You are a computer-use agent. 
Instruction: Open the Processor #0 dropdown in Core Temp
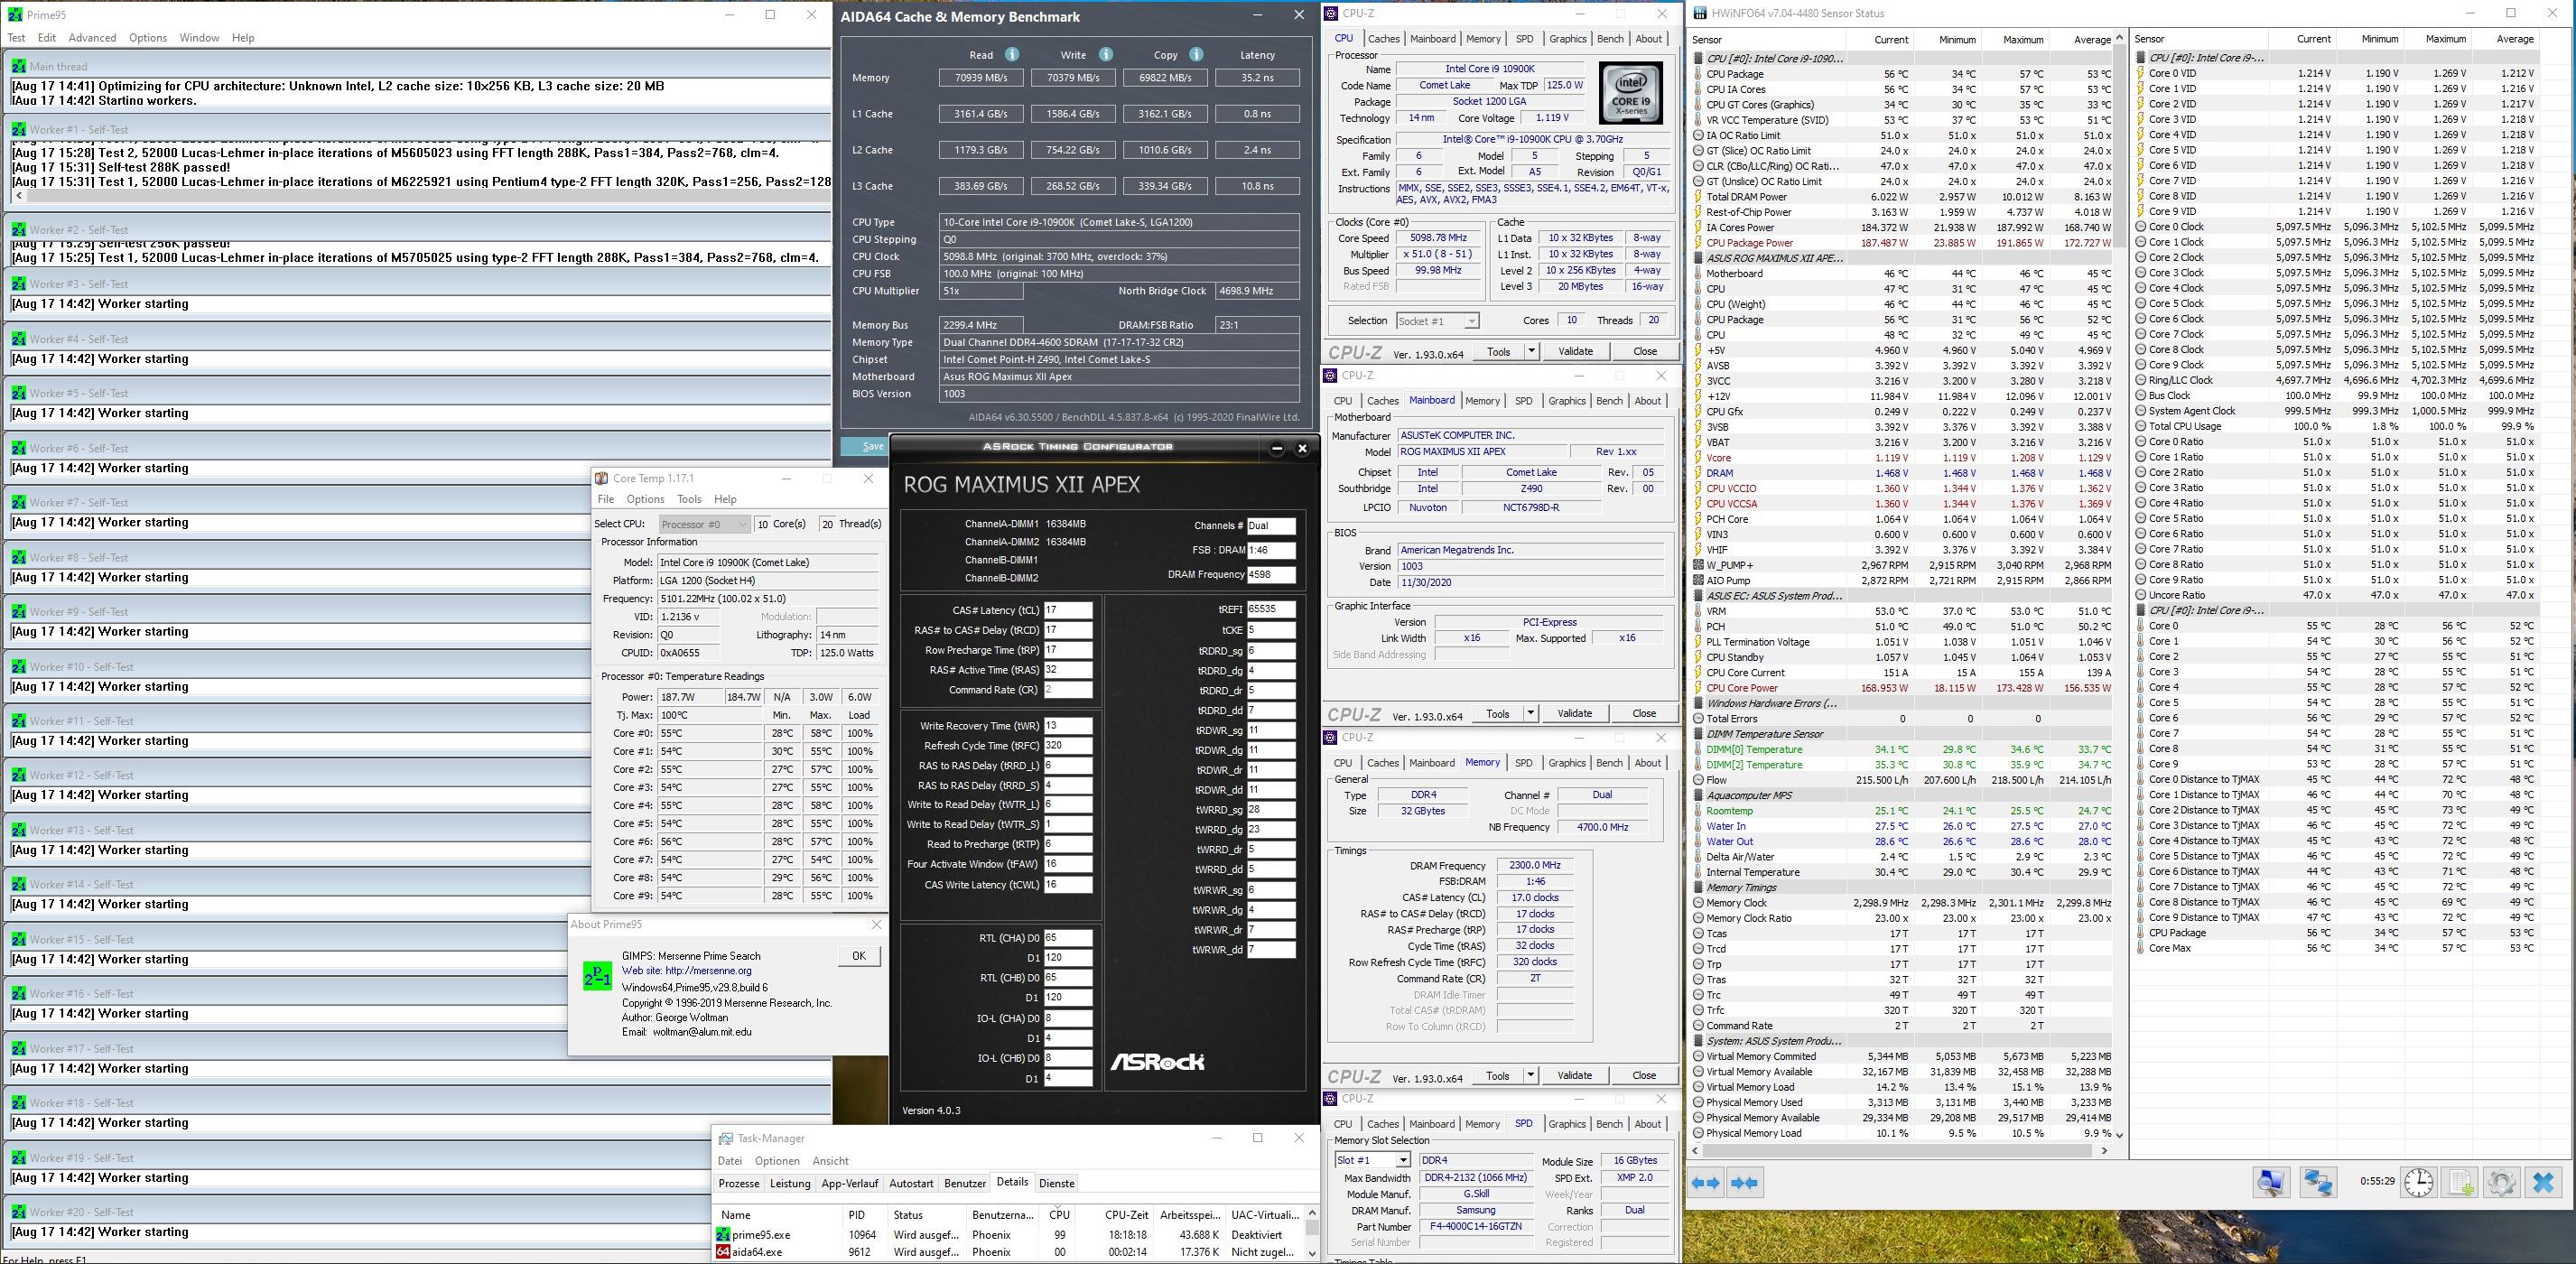pyautogui.click(x=704, y=524)
